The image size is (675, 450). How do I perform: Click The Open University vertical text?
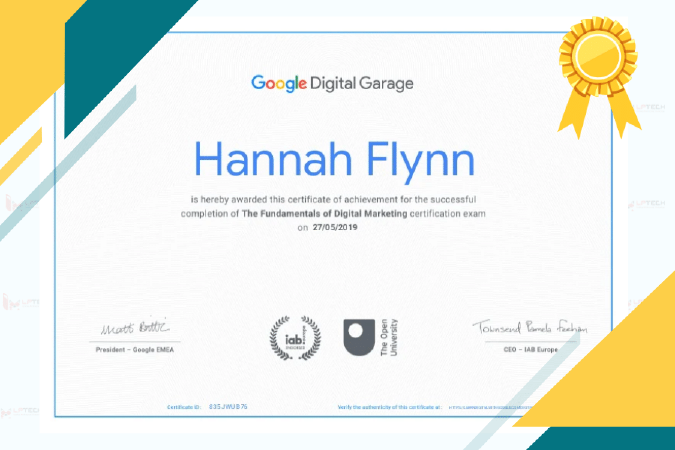pyautogui.click(x=389, y=337)
